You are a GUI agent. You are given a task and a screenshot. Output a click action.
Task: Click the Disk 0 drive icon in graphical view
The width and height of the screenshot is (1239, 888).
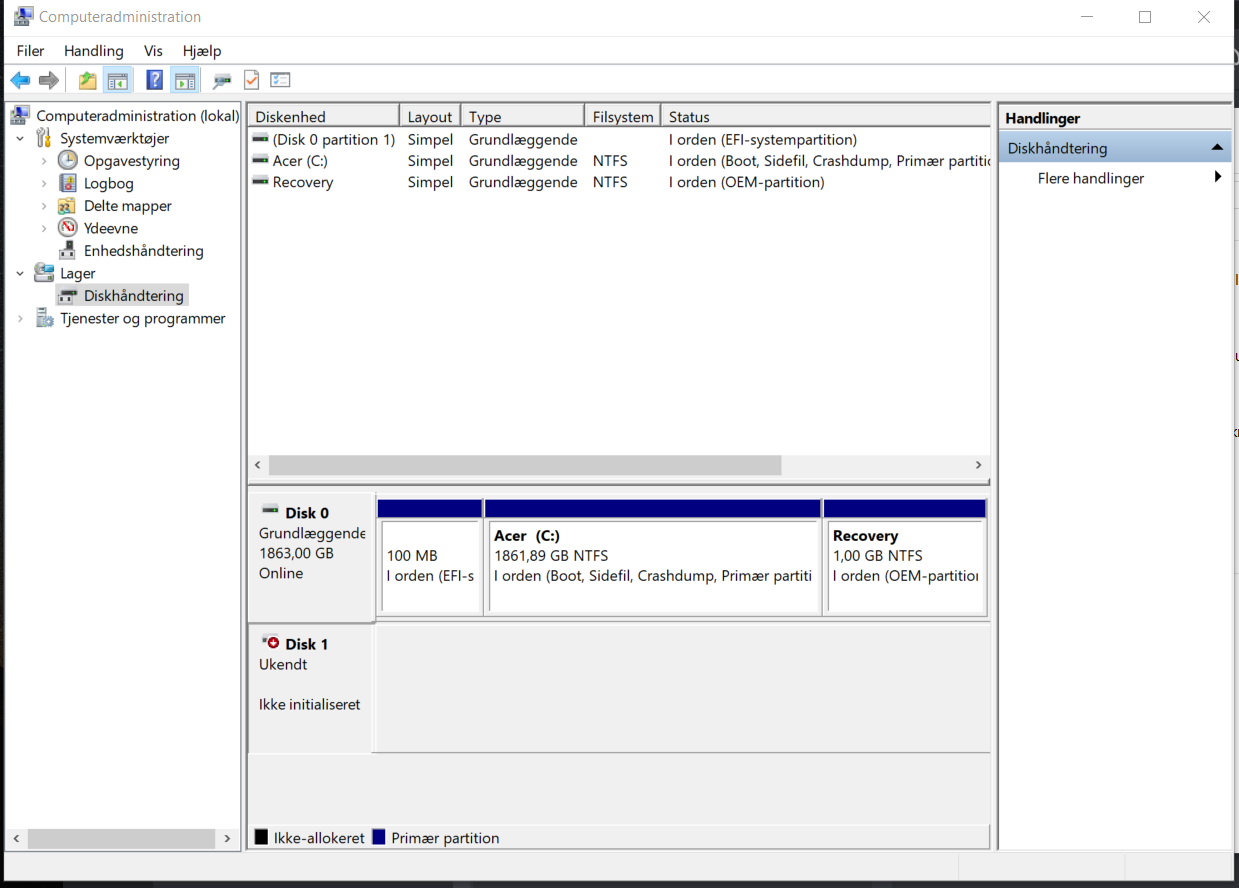270,510
